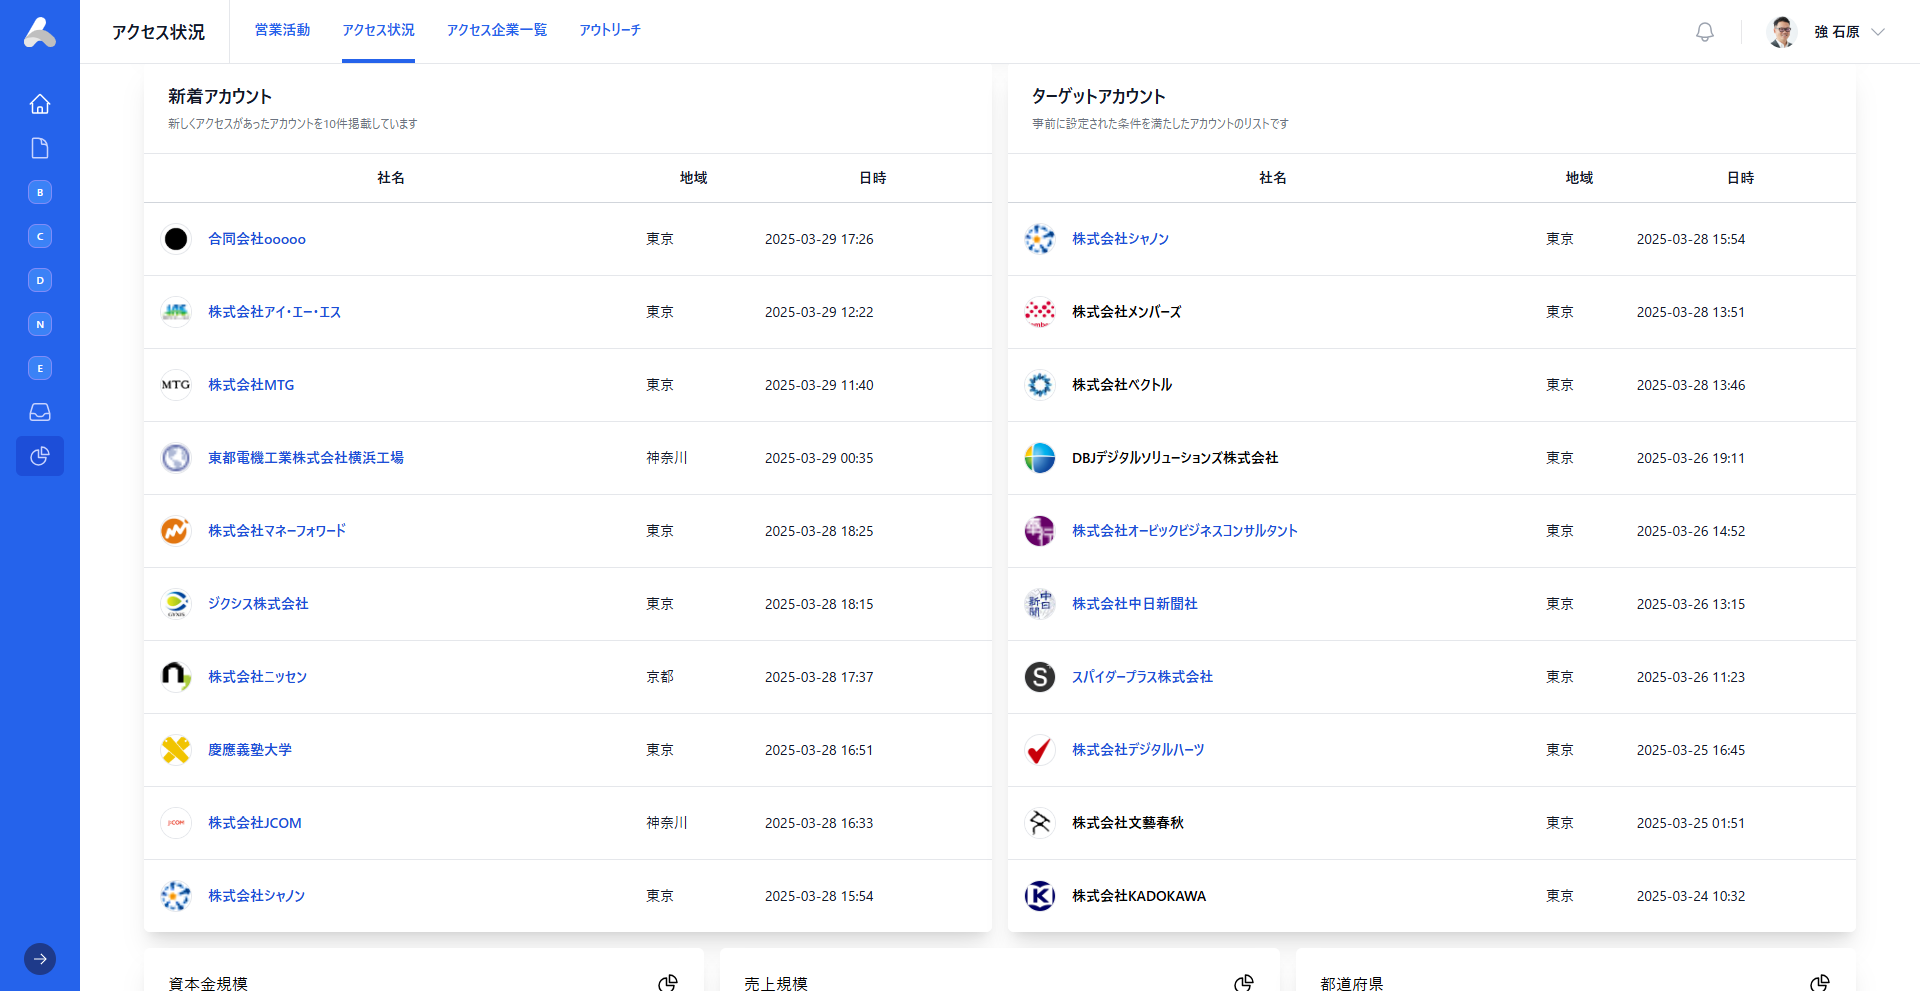Open sidebar item "C"
Screen dimensions: 1920x991
[39, 236]
